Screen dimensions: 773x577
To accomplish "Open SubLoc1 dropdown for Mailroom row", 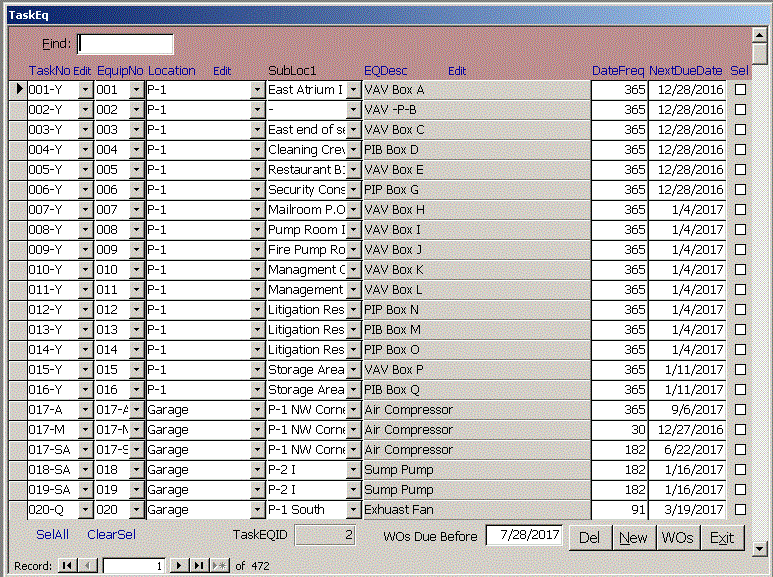I will (x=353, y=210).
